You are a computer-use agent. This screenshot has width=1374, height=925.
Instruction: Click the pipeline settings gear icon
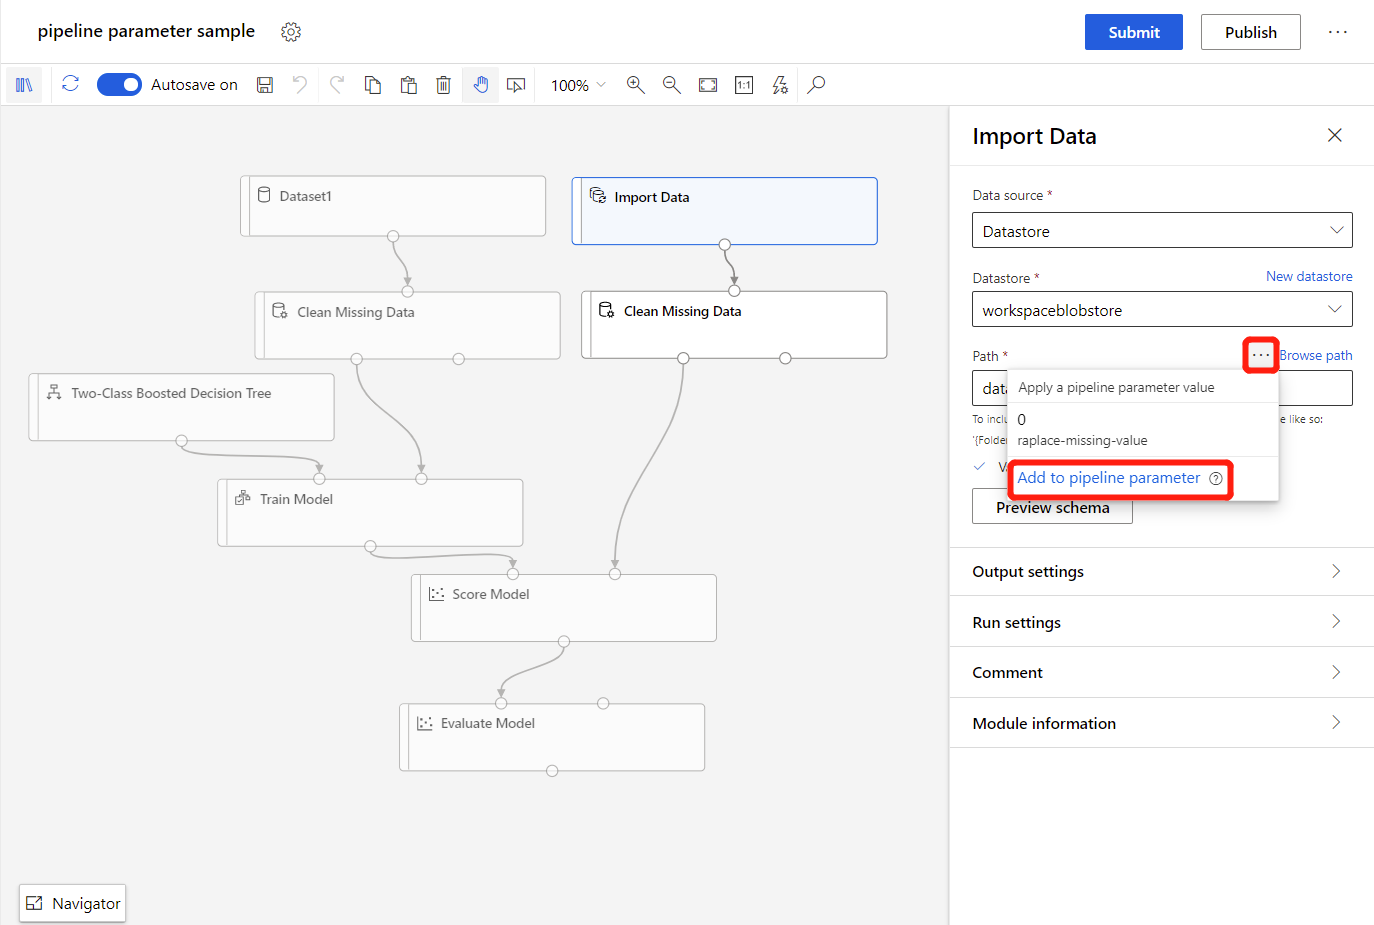291,32
